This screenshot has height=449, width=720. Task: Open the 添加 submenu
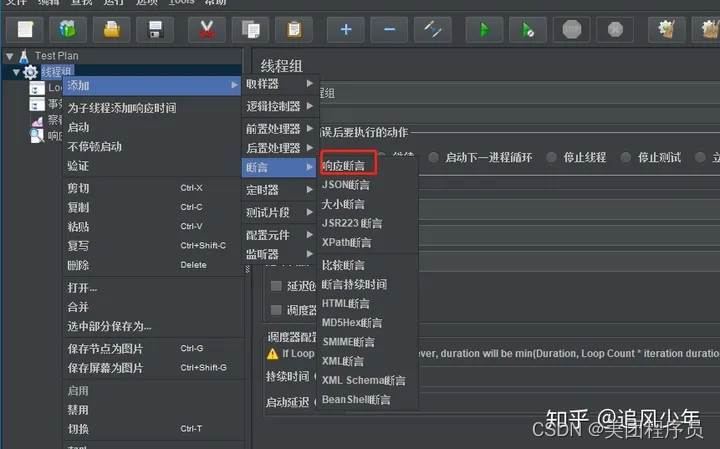pos(152,86)
